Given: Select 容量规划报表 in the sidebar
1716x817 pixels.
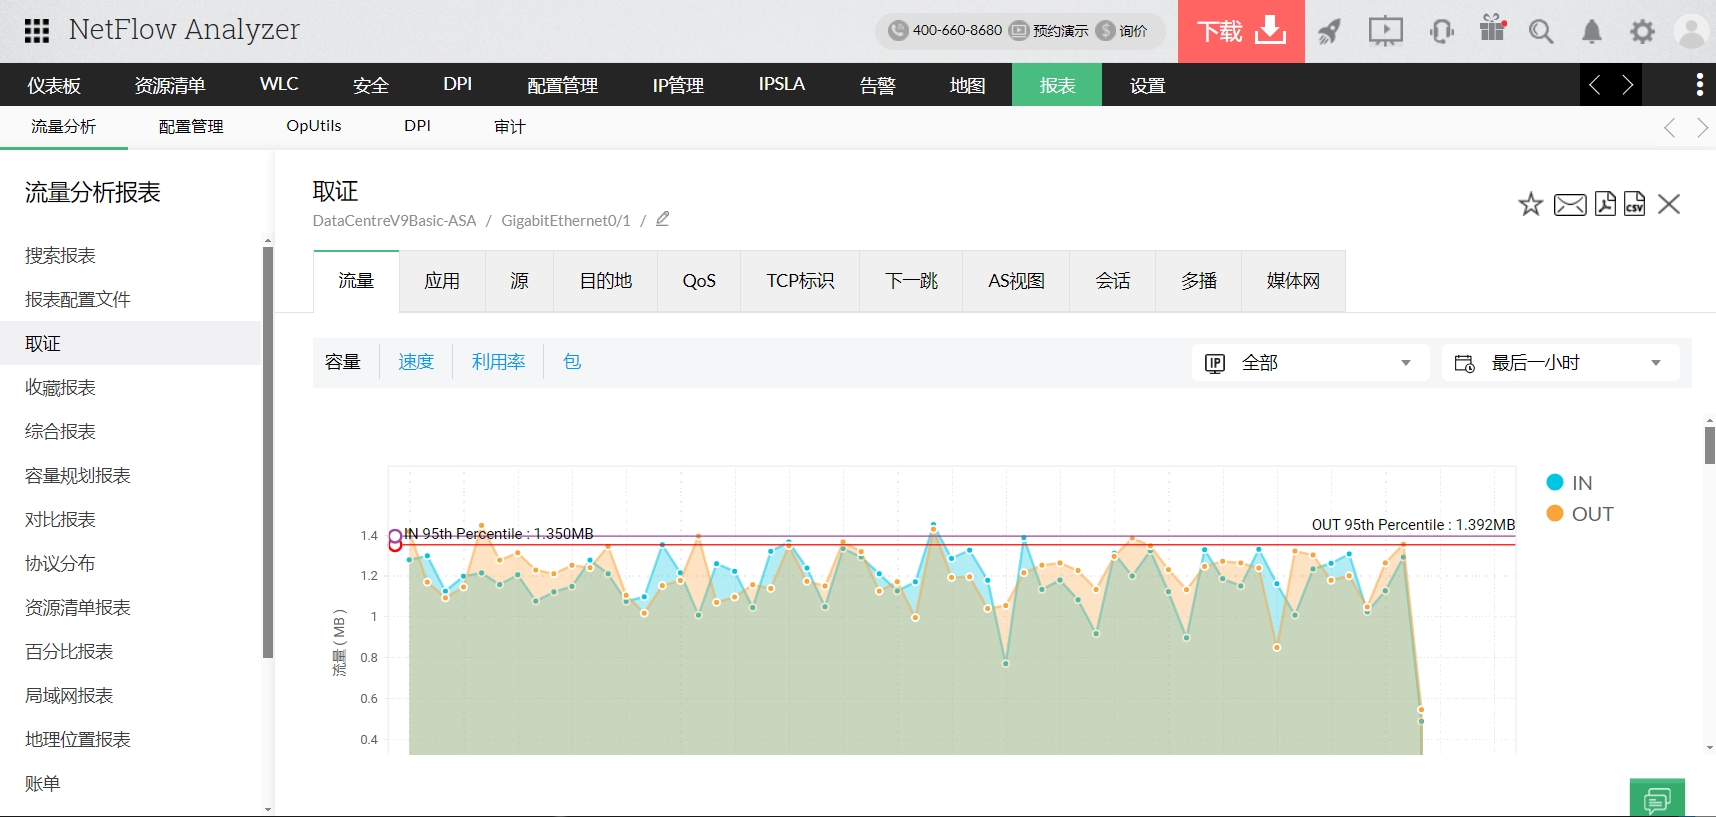Looking at the screenshot, I should click(78, 476).
